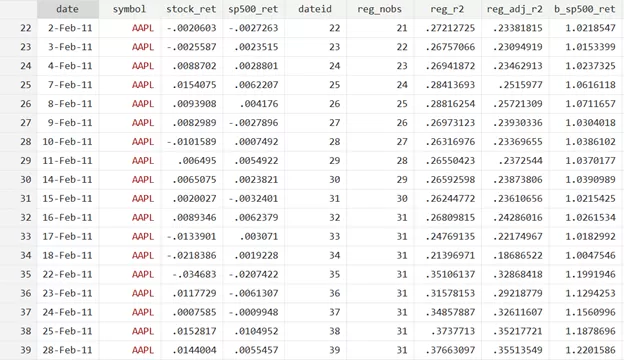This screenshot has height=360, width=624.
Task: Click the date cell 11-Feb-11
Action: click(x=67, y=161)
